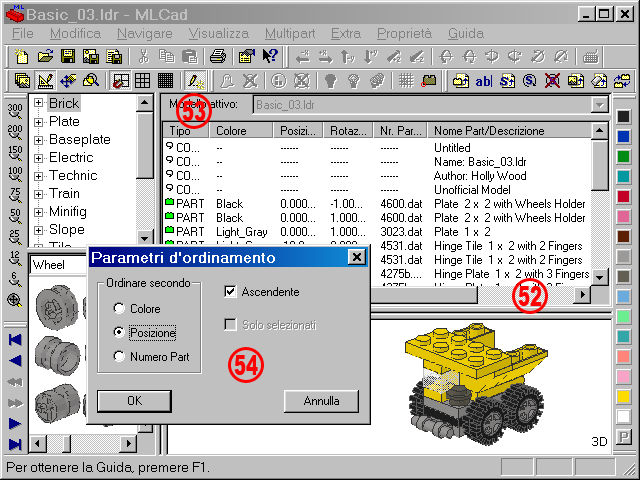Open the Proprietà menu
The height and width of the screenshot is (480, 640).
[x=404, y=33]
